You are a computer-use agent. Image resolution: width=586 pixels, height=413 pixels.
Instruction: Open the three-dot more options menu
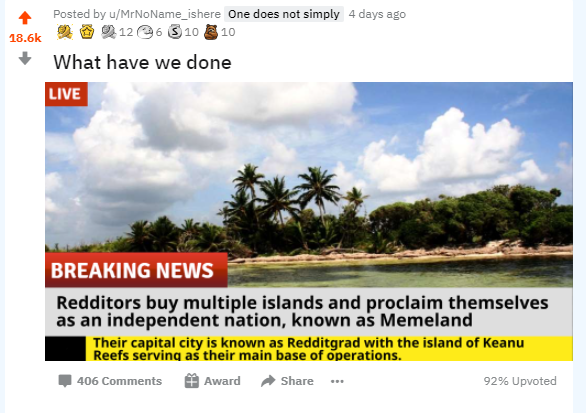point(337,381)
